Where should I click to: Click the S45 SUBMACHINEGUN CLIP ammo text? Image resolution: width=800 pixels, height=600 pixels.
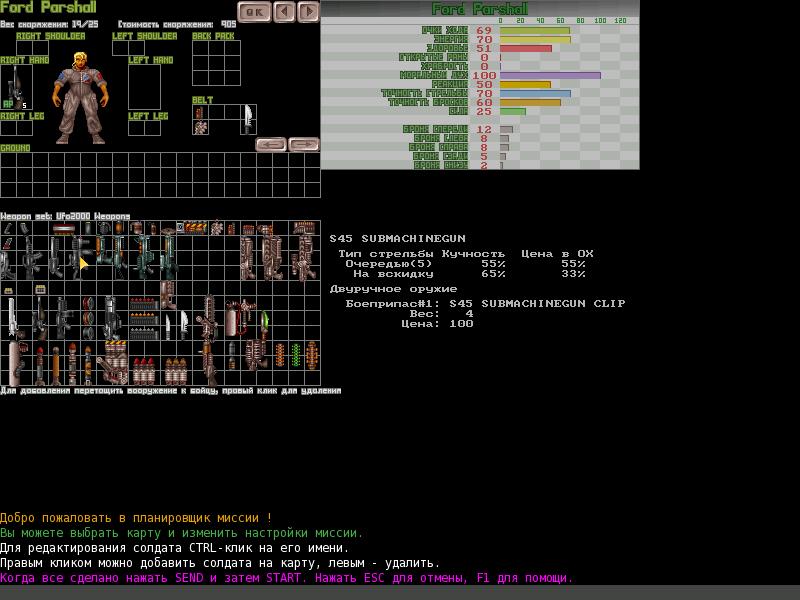[537, 303]
